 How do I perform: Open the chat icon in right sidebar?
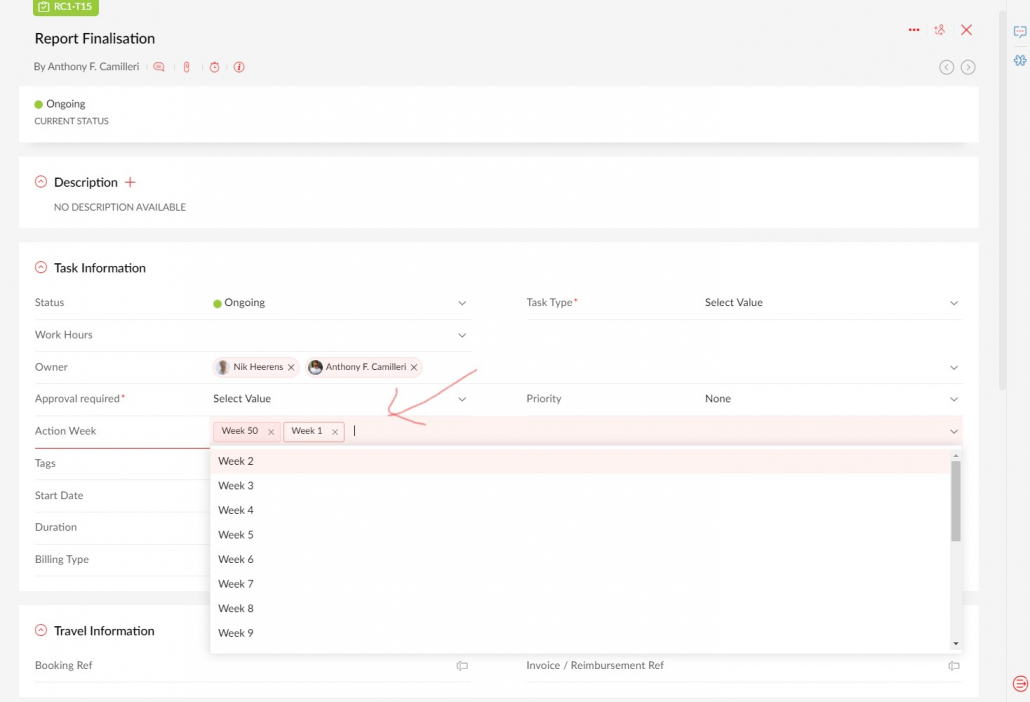pyautogui.click(x=1019, y=32)
